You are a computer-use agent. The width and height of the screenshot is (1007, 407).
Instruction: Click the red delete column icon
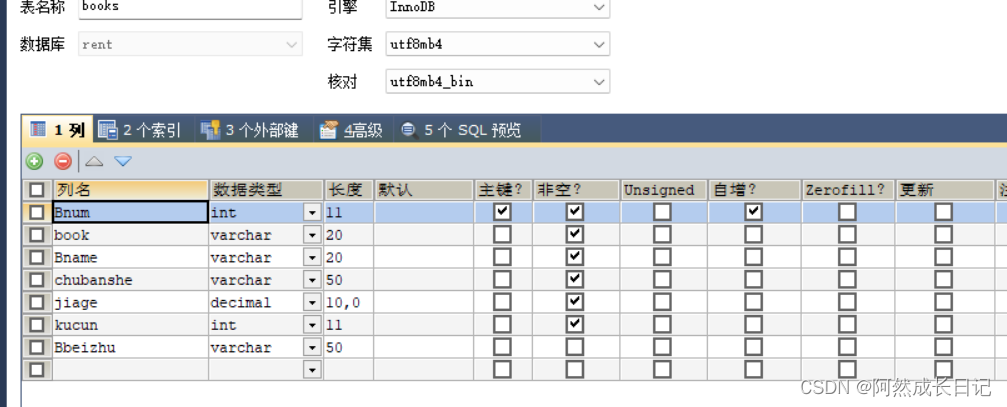pos(62,161)
